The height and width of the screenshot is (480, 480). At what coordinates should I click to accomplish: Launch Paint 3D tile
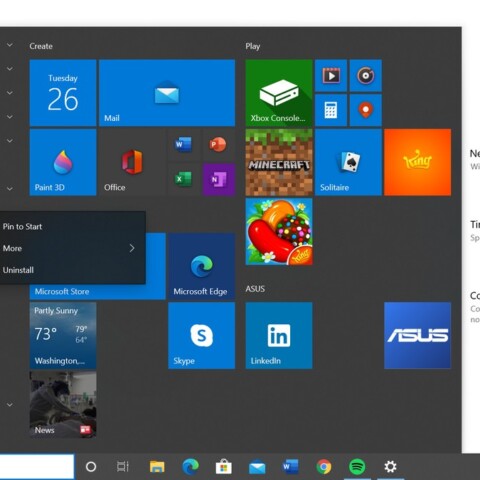pos(63,162)
